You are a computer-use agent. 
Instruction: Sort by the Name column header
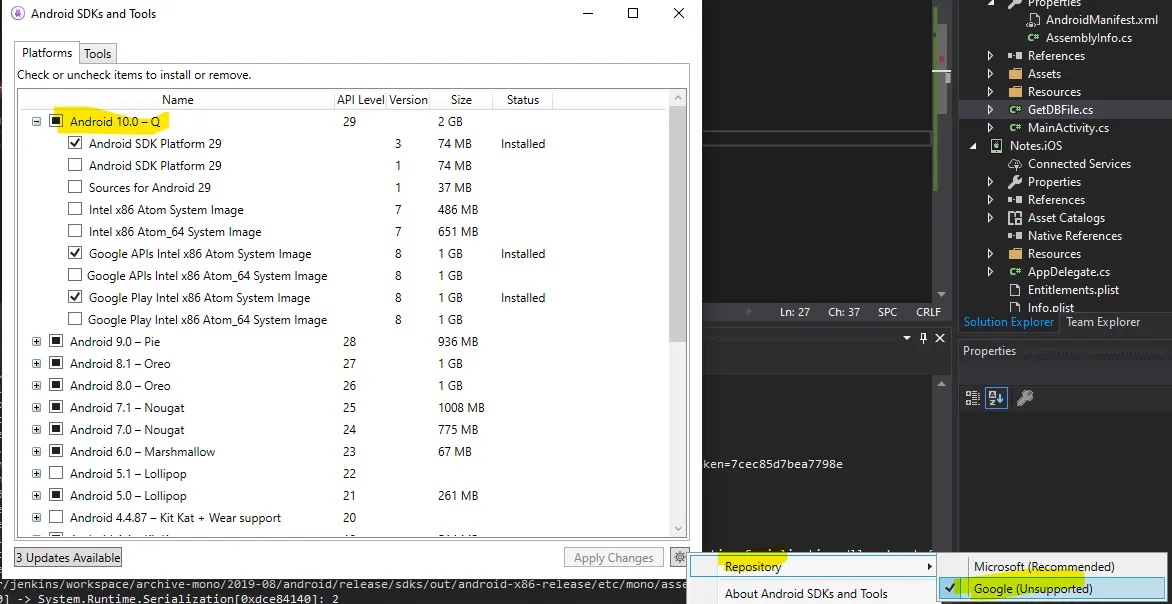(177, 99)
